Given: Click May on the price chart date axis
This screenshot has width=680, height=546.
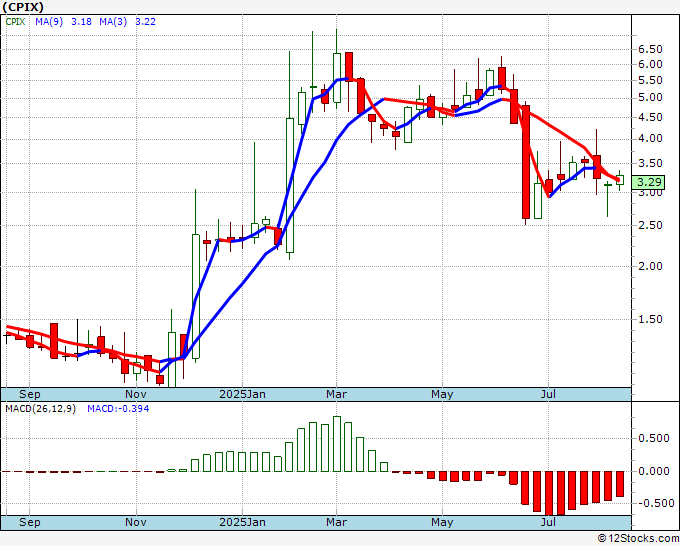Looking at the screenshot, I should coord(442,394).
